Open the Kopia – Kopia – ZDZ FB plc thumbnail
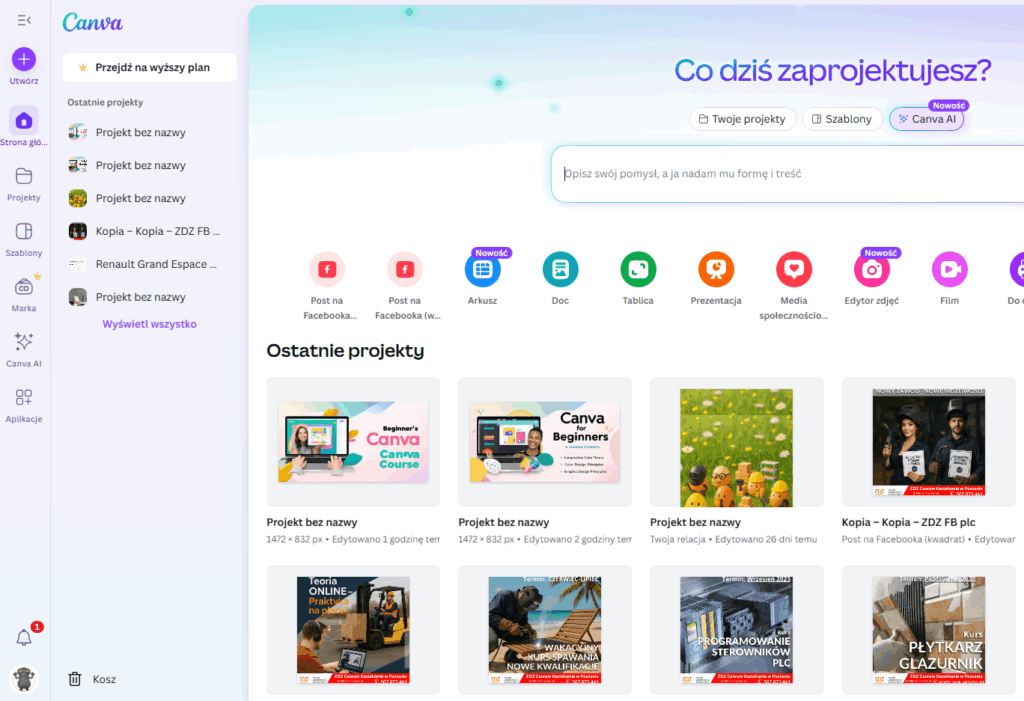 click(x=929, y=442)
